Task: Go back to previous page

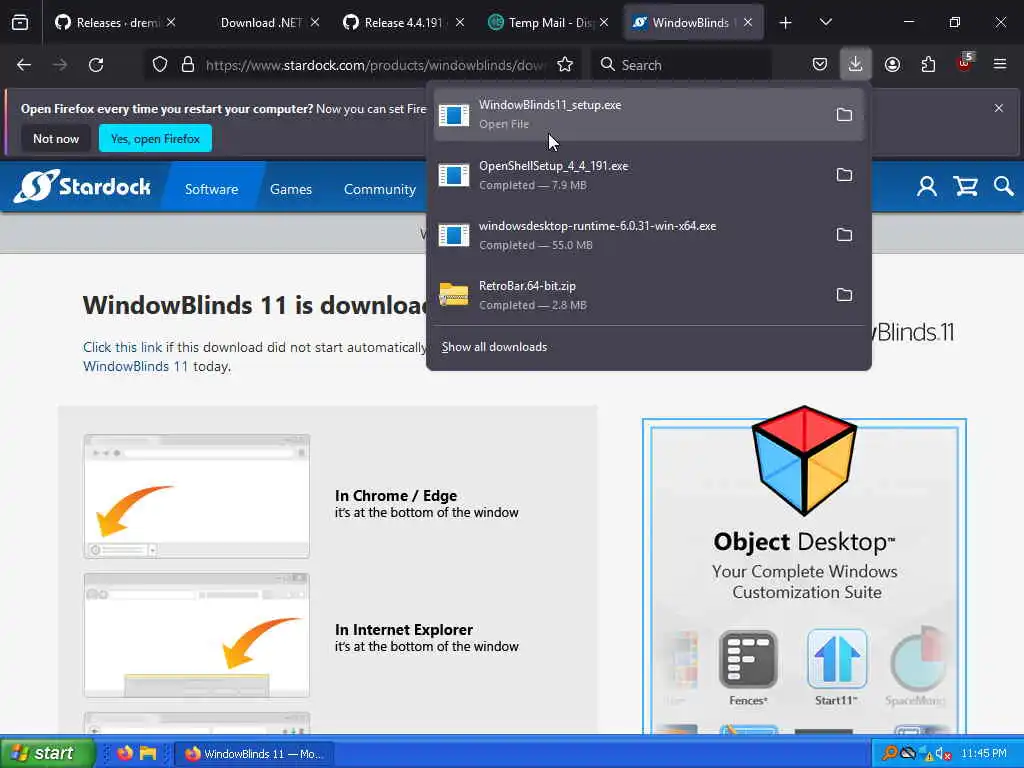Action: 24,65
